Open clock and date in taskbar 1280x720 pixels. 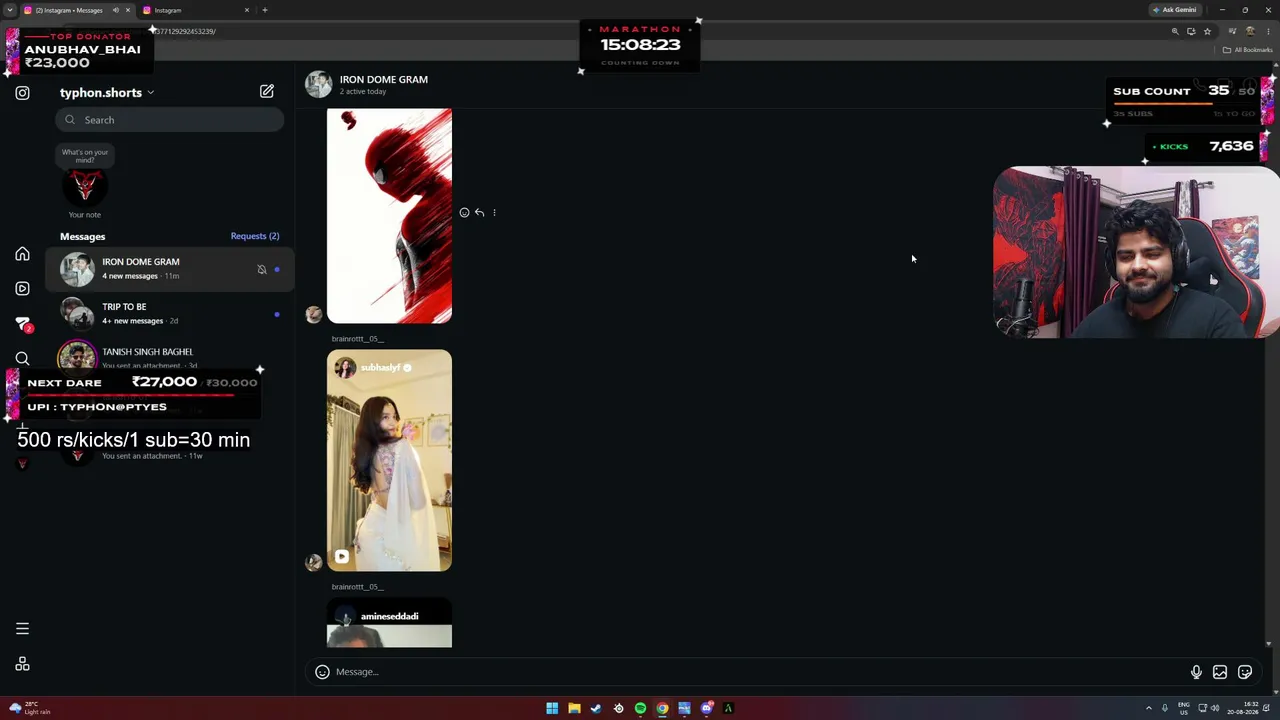[x=1245, y=708]
